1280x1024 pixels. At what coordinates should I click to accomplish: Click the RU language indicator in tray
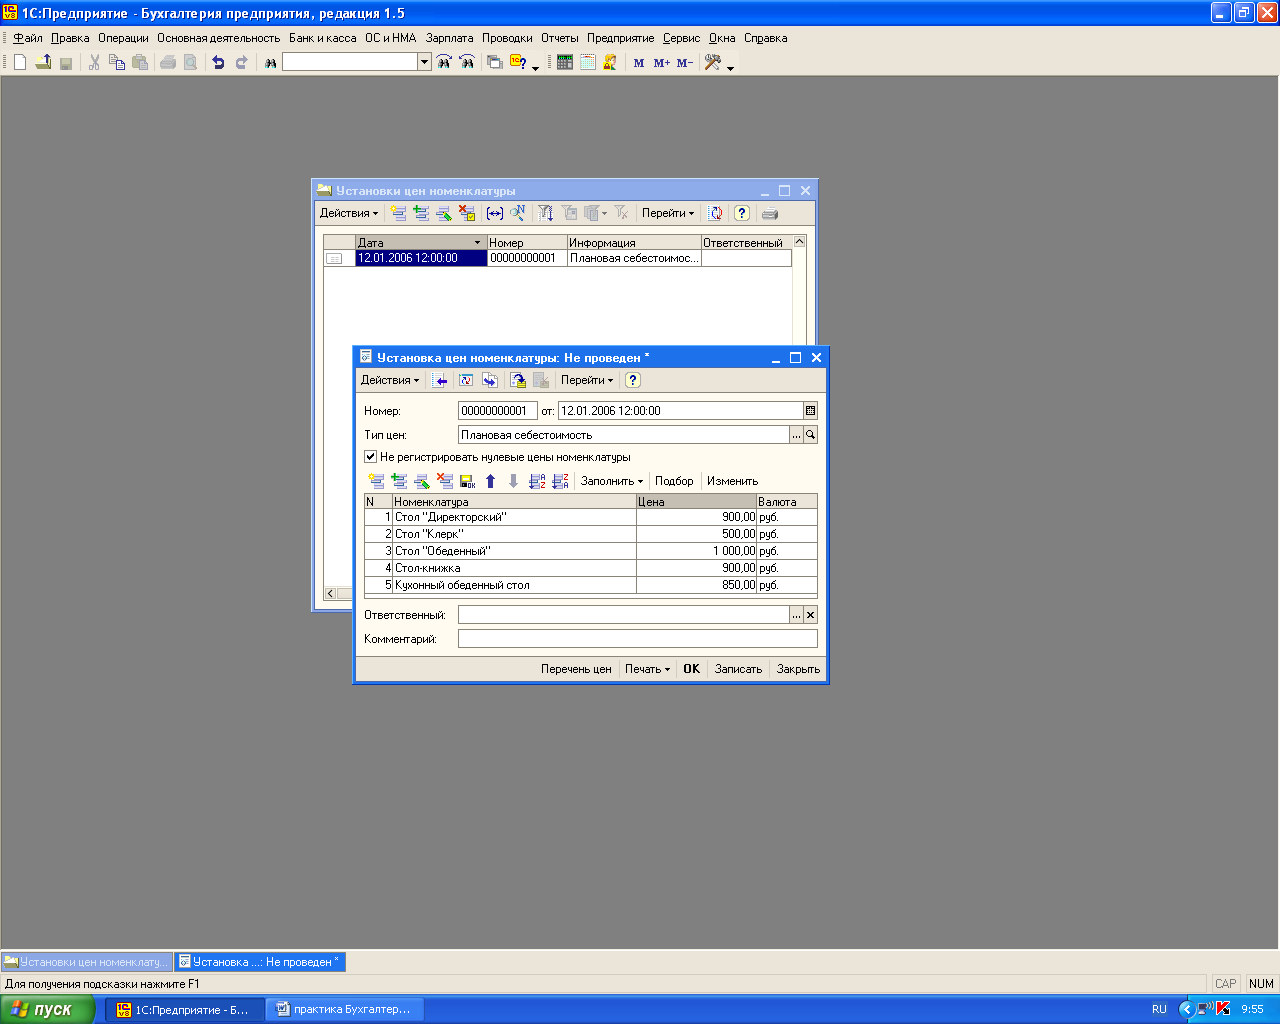point(1159,1010)
